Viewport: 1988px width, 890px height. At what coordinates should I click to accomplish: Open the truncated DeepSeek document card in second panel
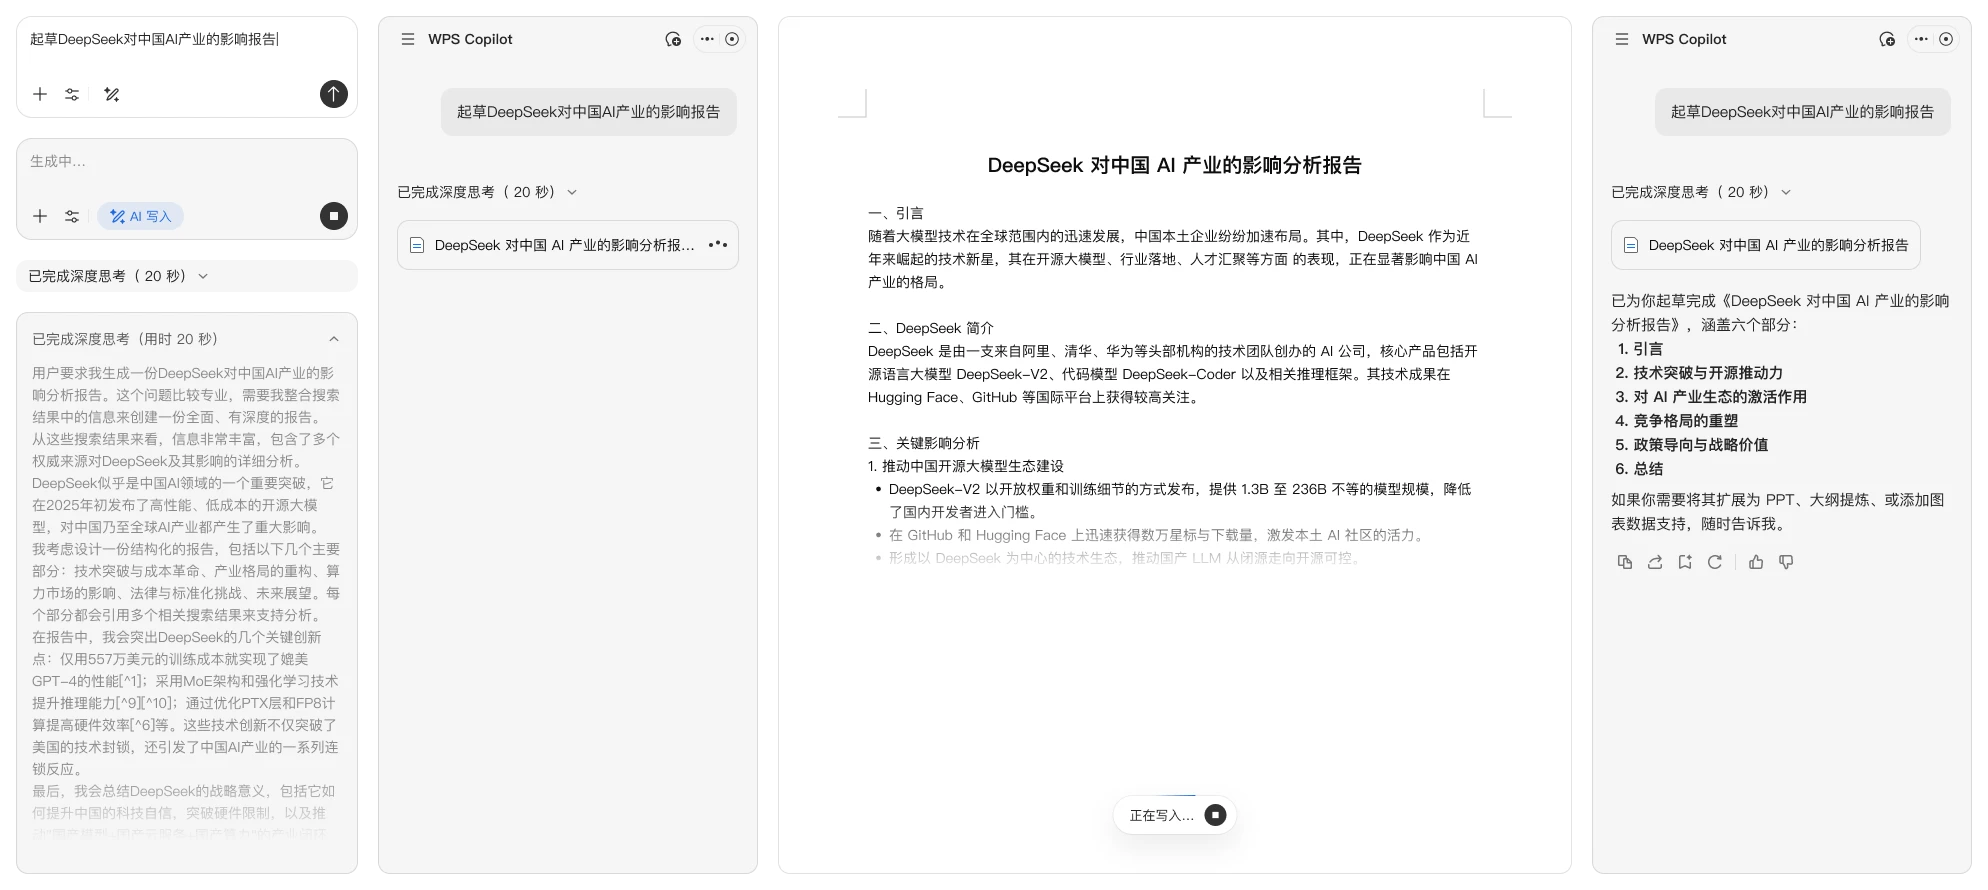point(567,245)
